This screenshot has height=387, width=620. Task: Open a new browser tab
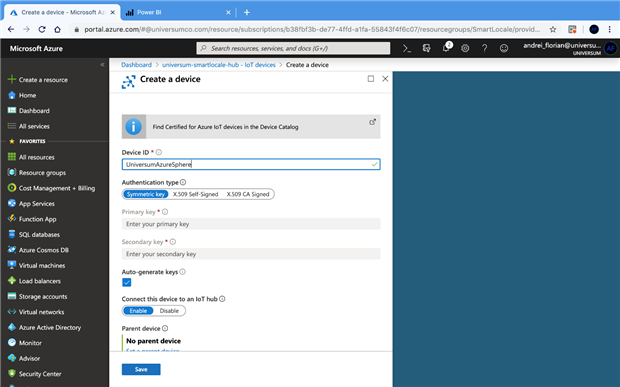click(247, 12)
